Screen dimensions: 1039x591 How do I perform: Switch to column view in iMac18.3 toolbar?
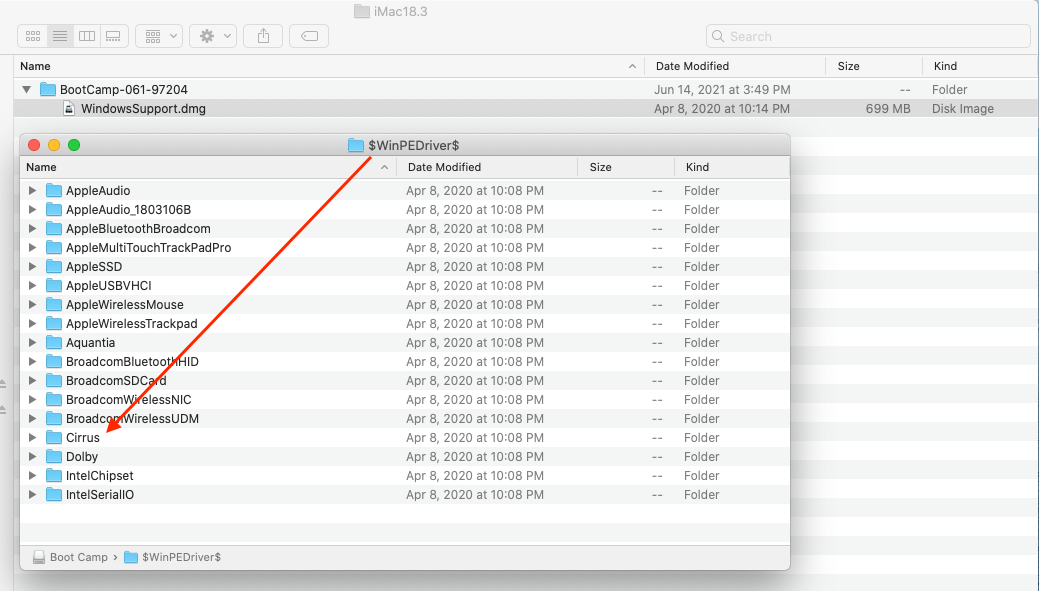point(87,36)
